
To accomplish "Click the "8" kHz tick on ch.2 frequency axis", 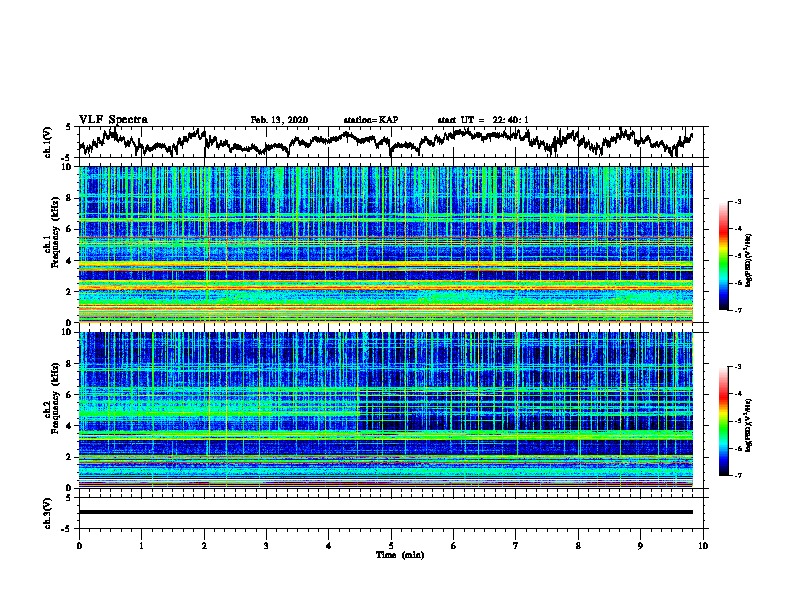I will [x=69, y=364].
